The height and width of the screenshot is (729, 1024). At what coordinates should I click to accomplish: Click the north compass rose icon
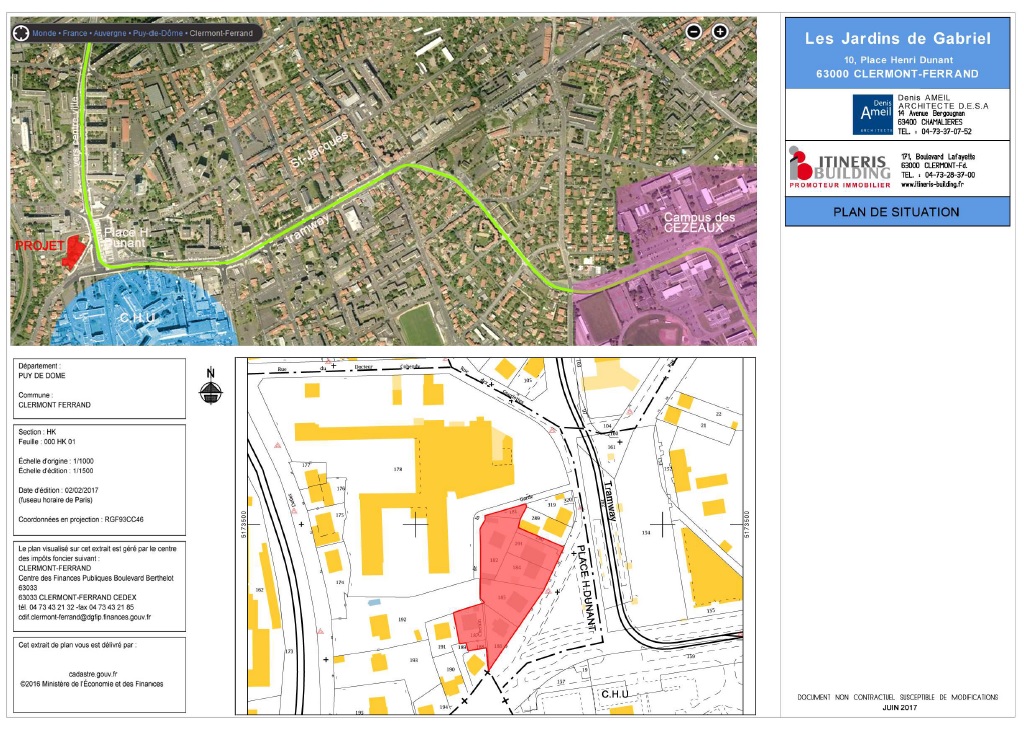(210, 390)
